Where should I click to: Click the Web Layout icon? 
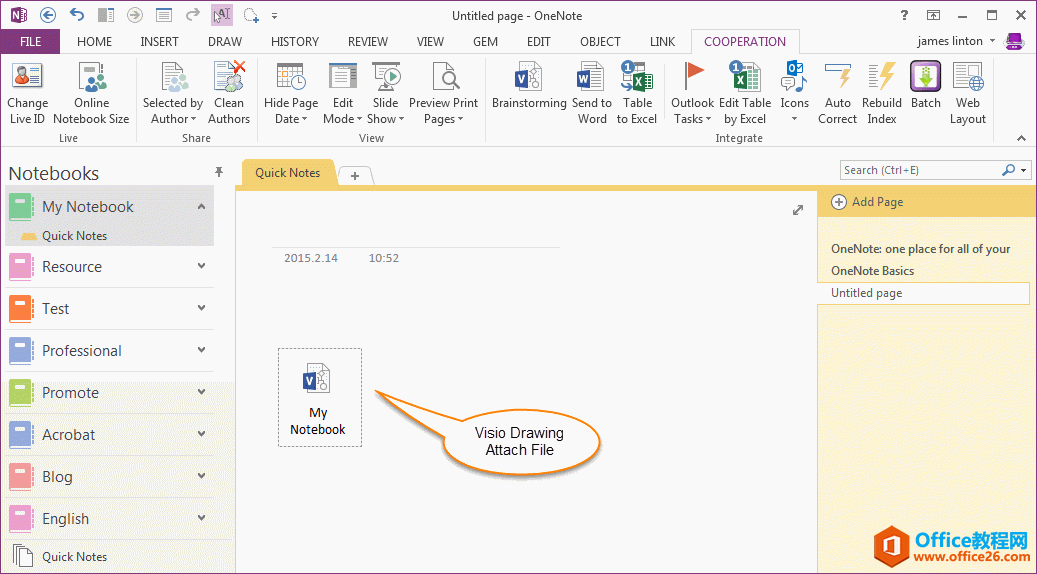tap(968, 77)
